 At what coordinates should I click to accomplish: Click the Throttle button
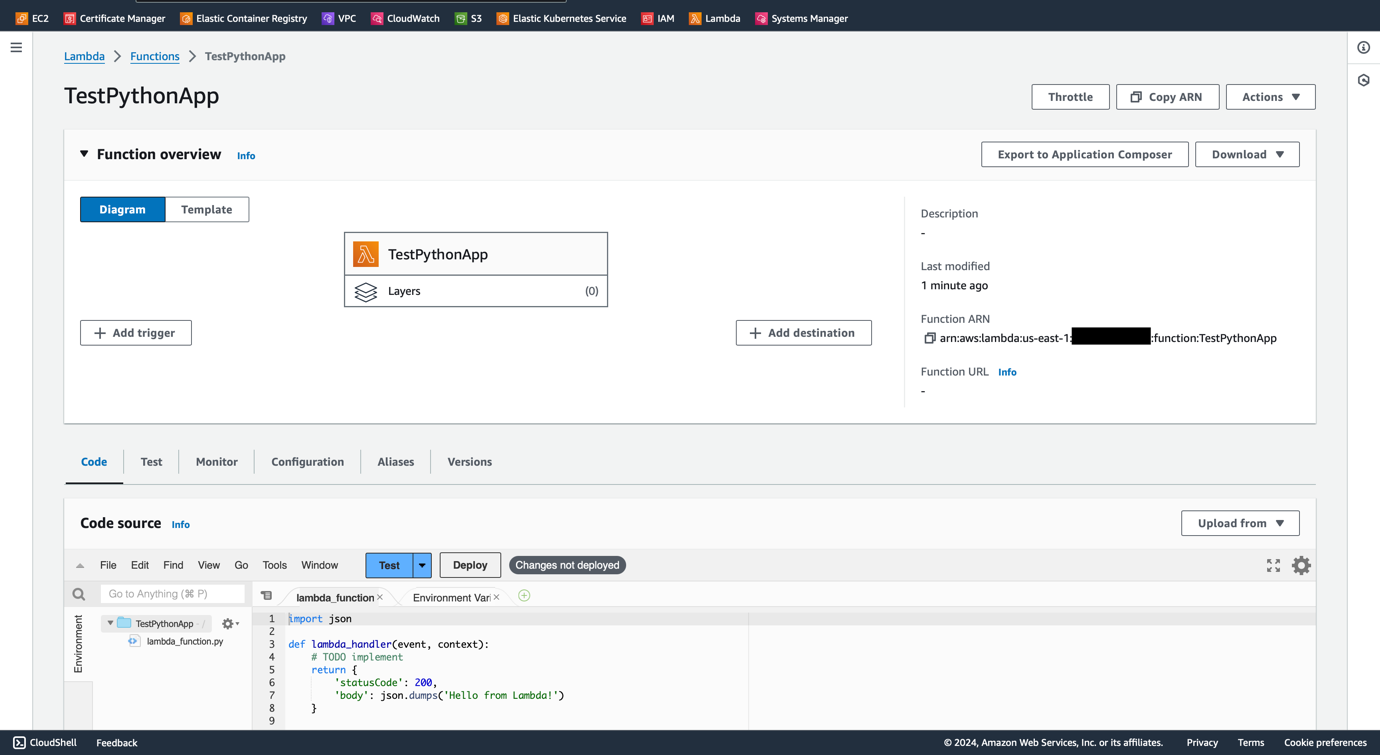coord(1070,97)
